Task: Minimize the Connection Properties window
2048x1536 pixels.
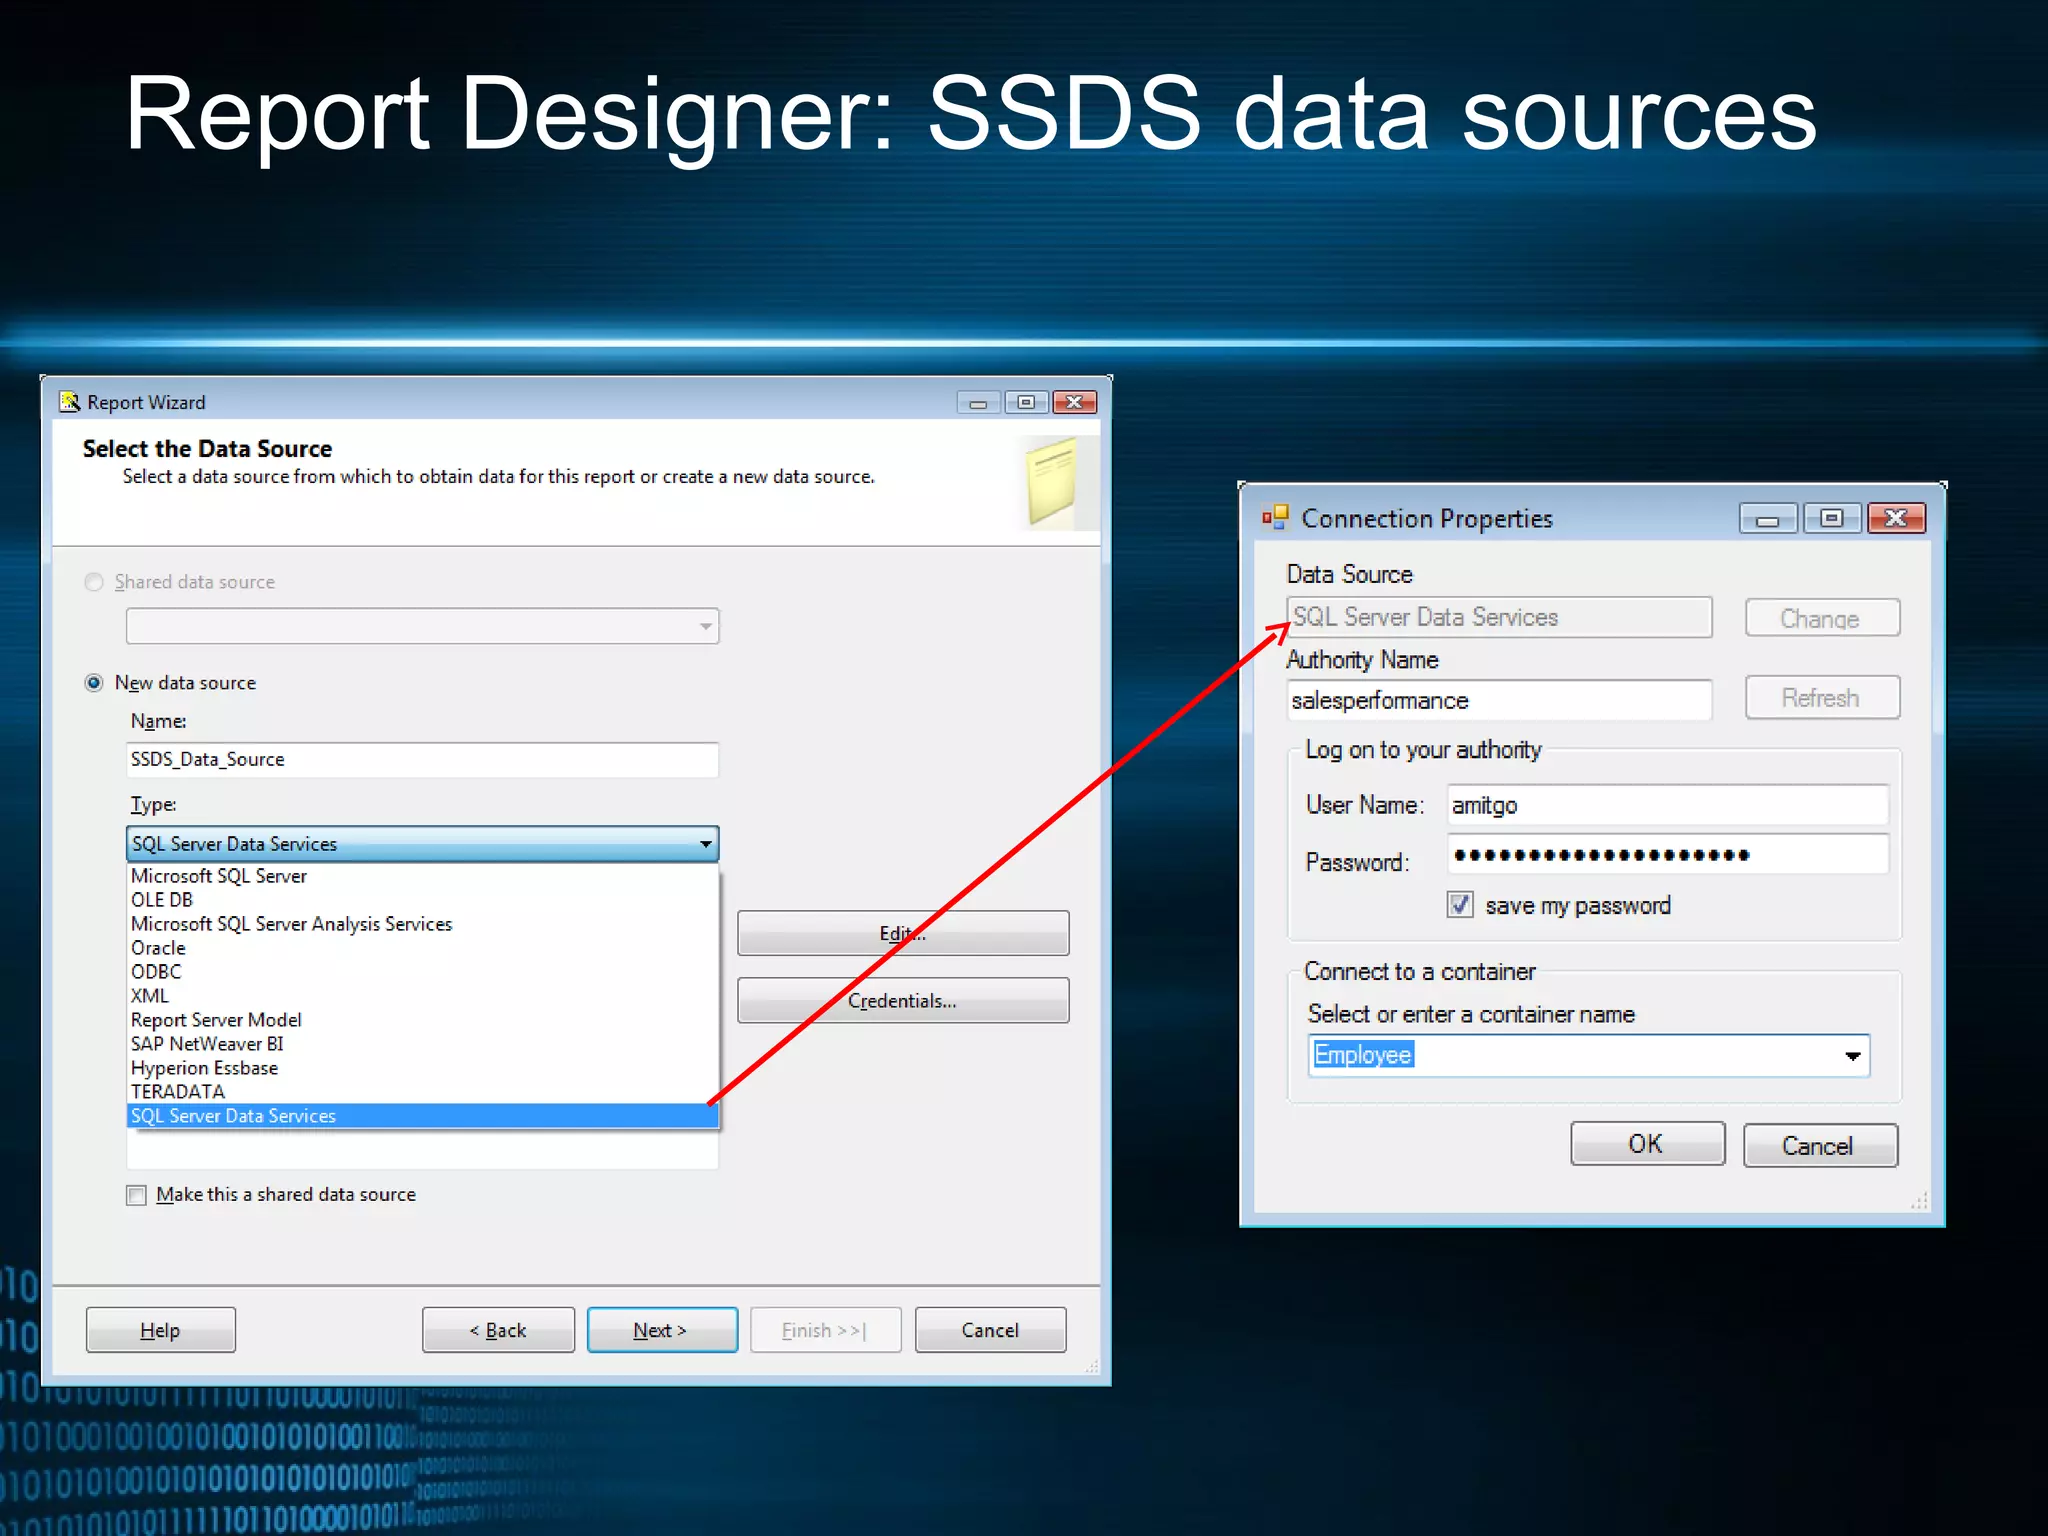Action: 1767,518
